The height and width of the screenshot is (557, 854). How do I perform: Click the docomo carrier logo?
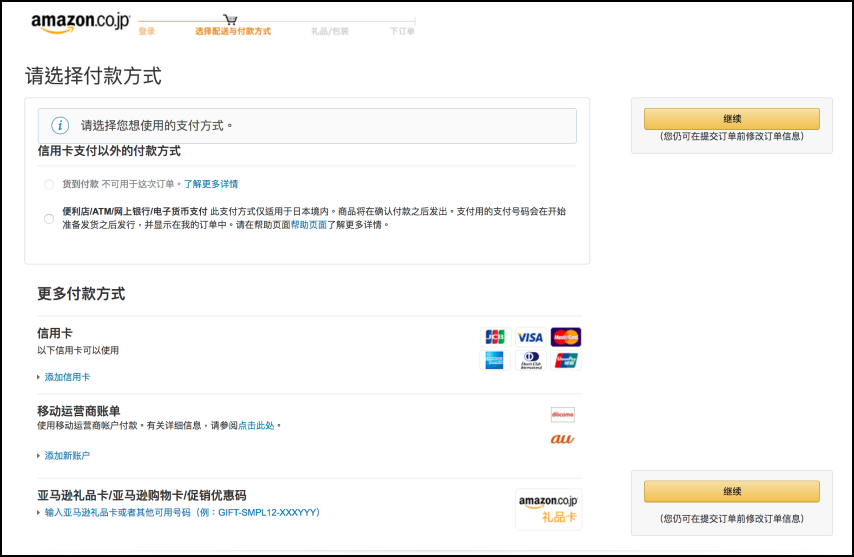pos(563,414)
